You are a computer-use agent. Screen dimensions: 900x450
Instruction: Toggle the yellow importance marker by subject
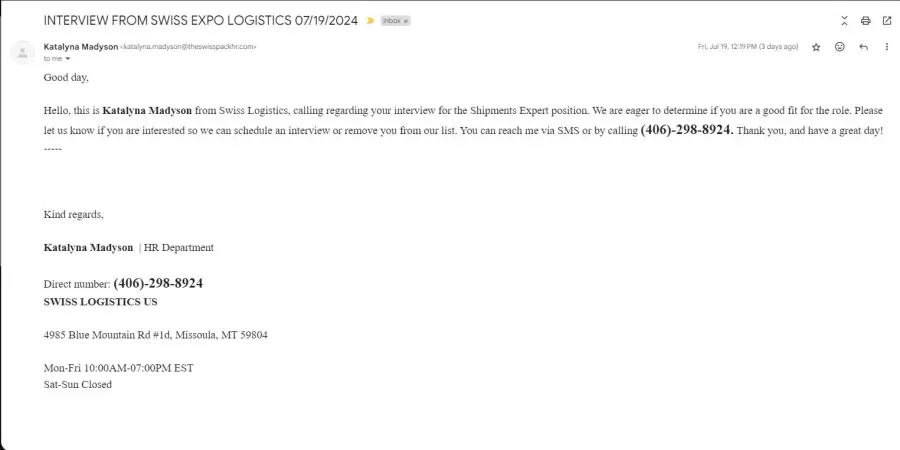point(370,21)
